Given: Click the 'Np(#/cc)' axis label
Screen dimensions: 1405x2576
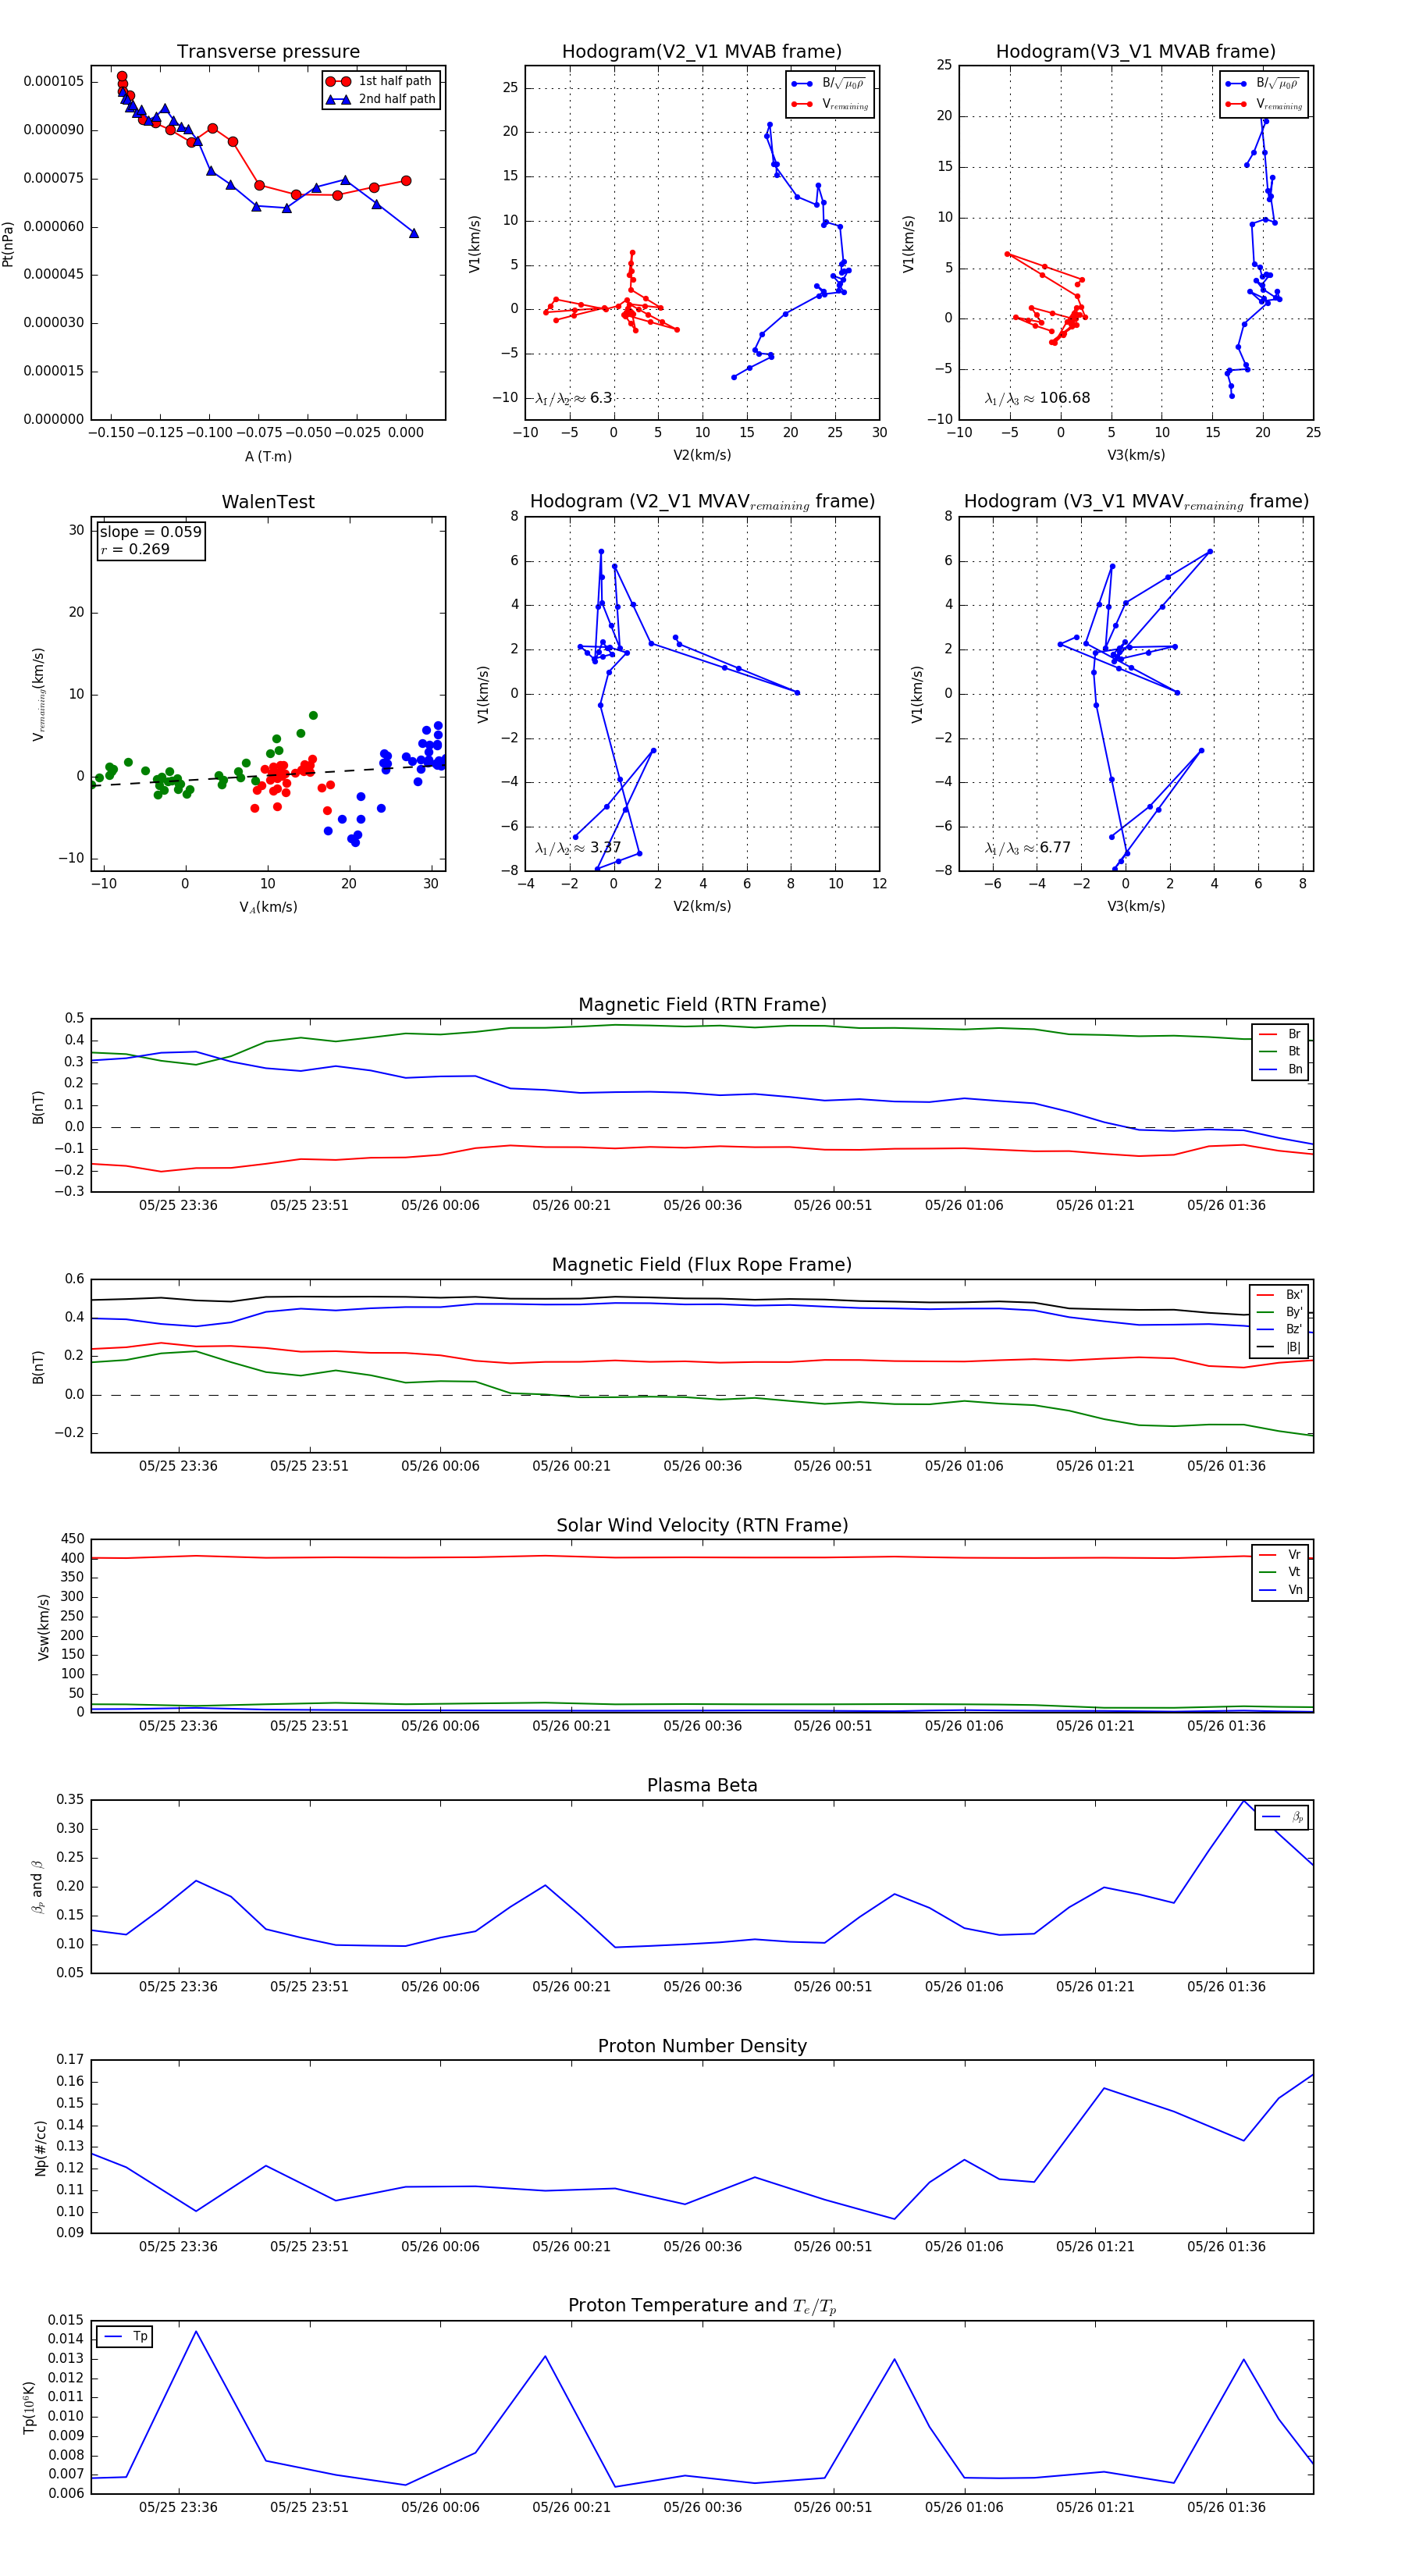Looking at the screenshot, I should (41, 2149).
